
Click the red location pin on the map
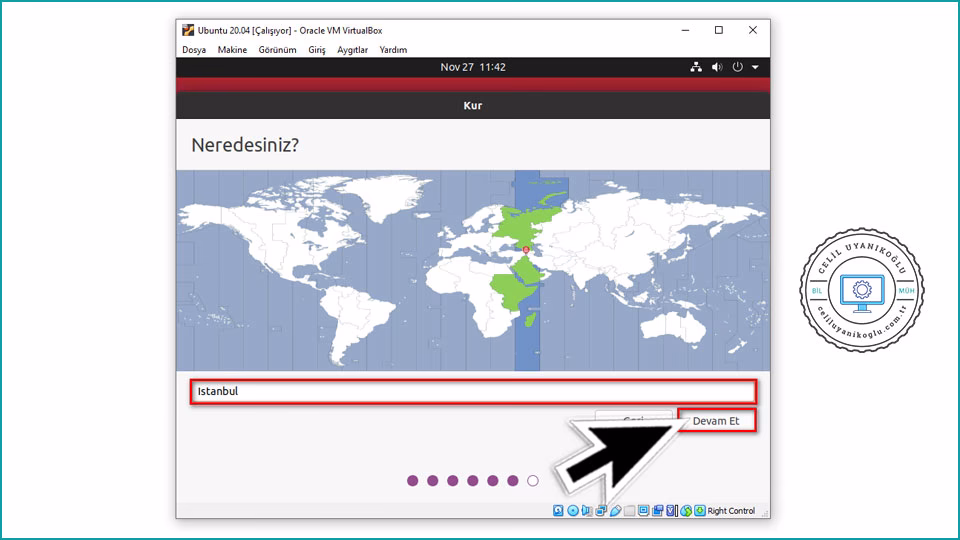point(526,248)
